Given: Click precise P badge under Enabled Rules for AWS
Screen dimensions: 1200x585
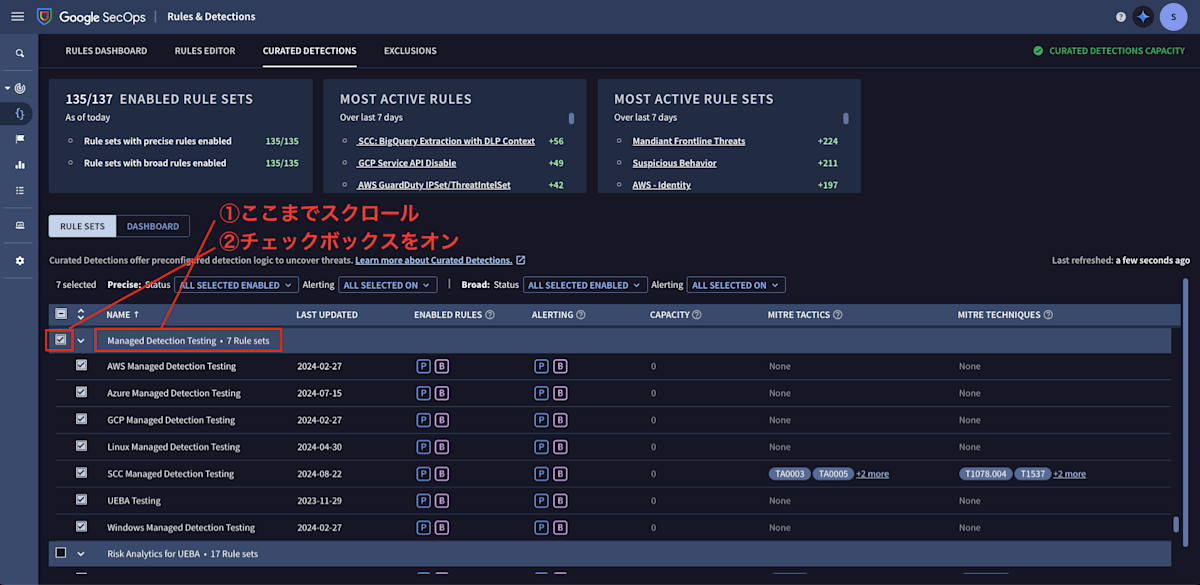Looking at the screenshot, I should click(x=424, y=366).
